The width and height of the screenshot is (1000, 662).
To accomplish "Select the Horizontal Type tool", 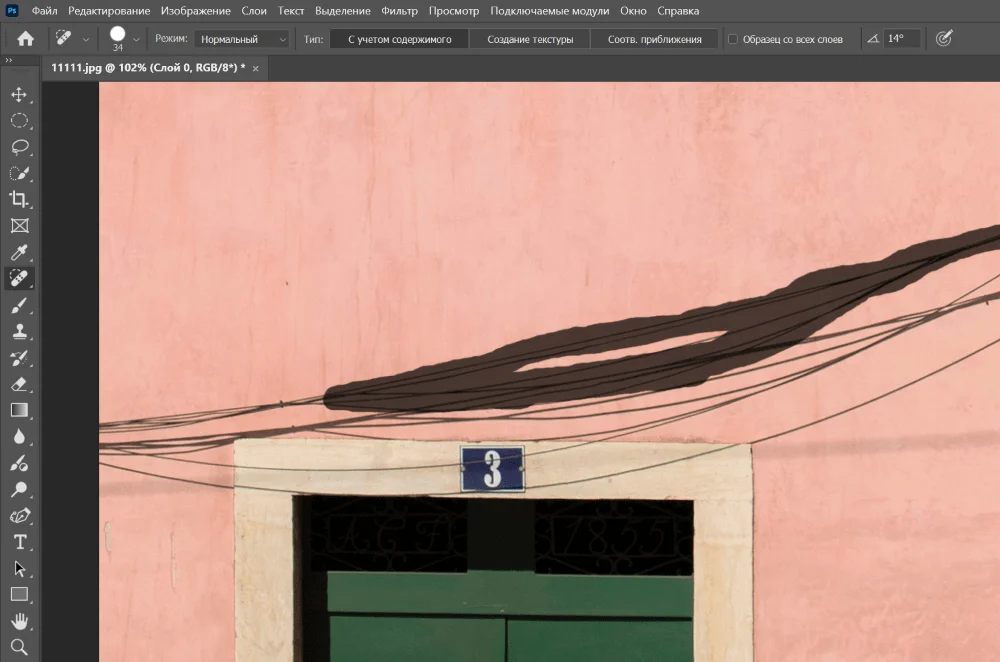I will (x=18, y=542).
